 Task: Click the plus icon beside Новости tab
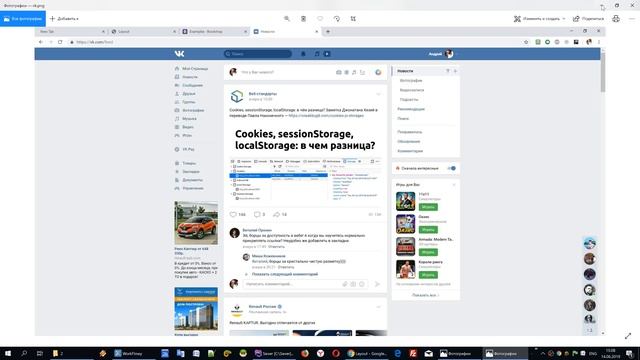(x=455, y=71)
